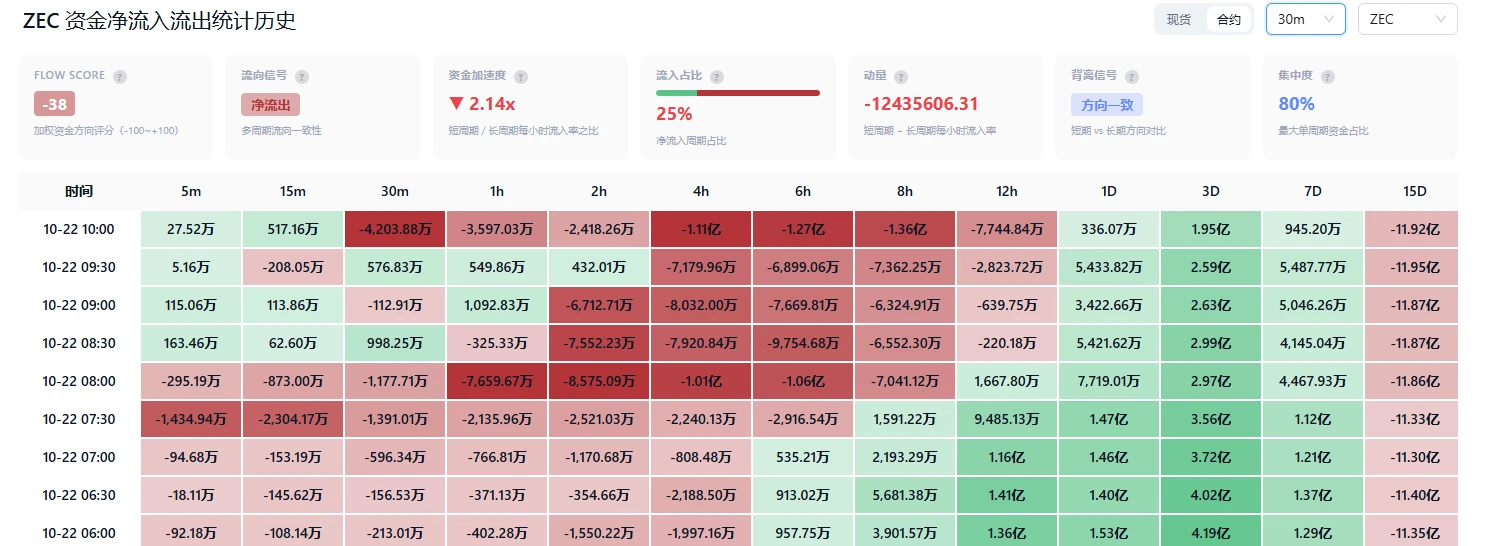Click the 27.52万 cell
This screenshot has height=546, width=1495.
191,229
